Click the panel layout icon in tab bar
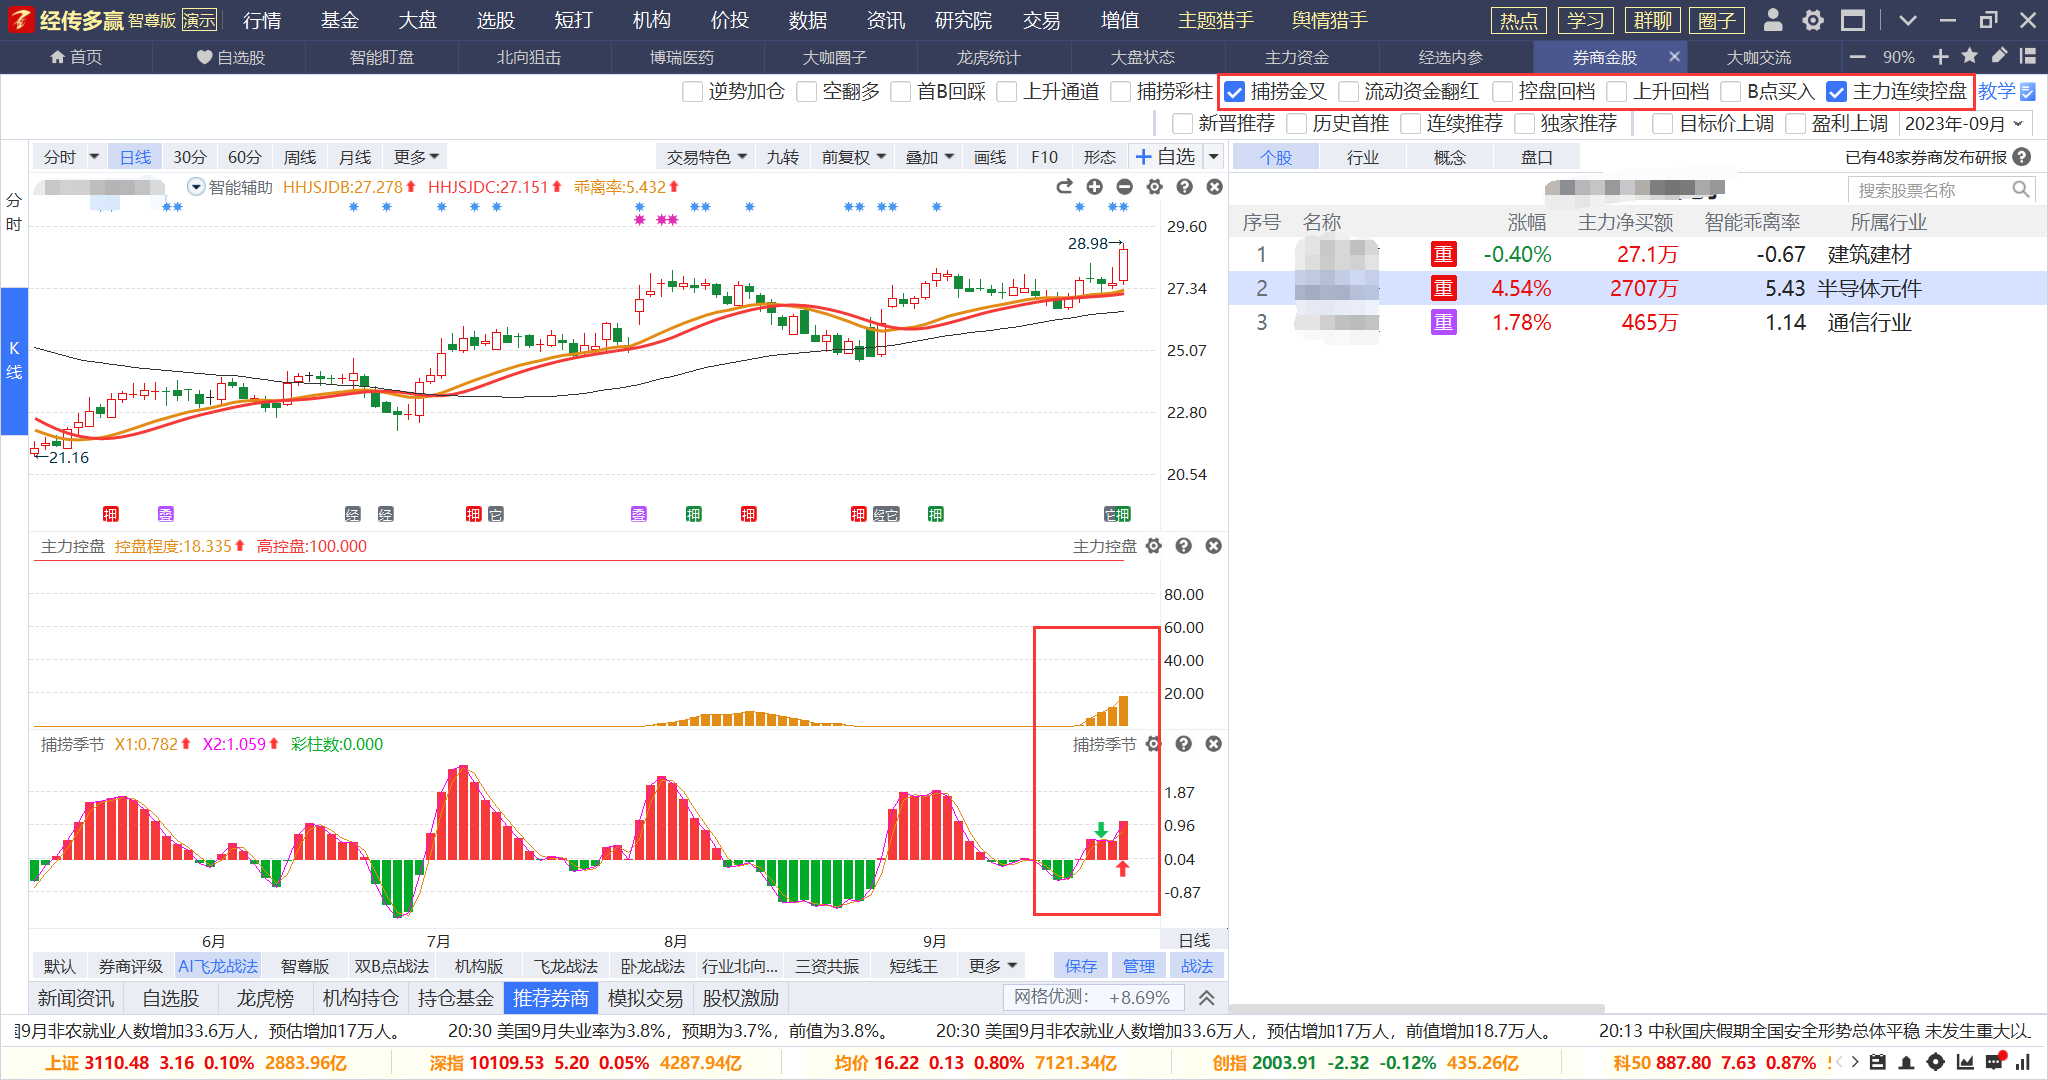 pyautogui.click(x=2028, y=56)
